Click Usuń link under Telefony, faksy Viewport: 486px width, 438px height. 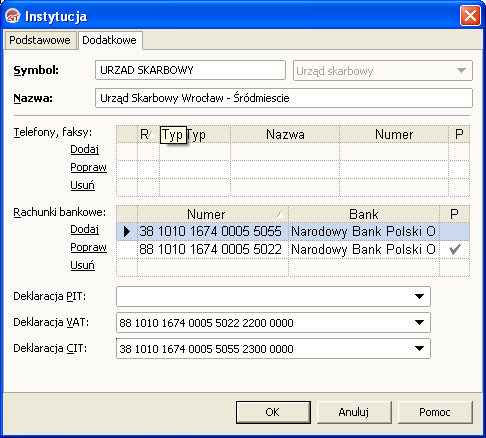(x=82, y=185)
